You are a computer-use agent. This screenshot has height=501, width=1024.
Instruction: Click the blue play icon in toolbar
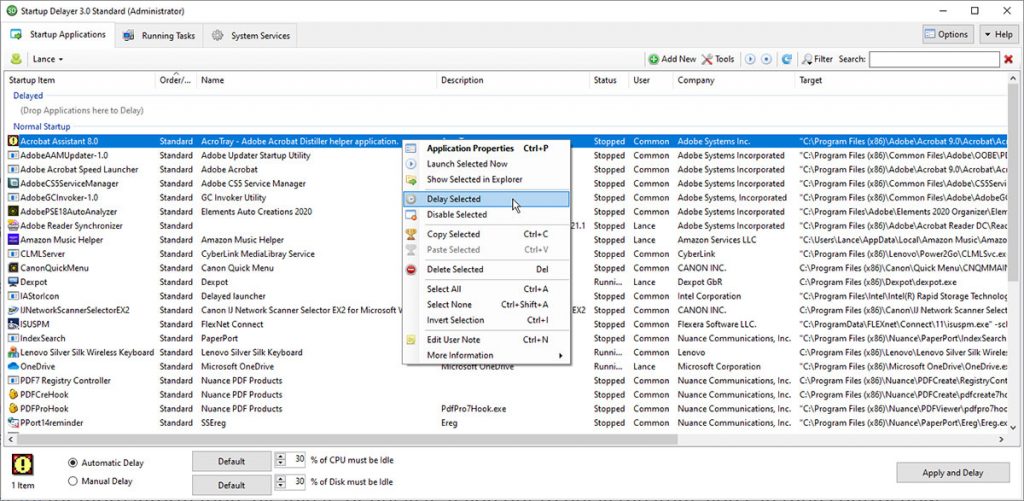[750, 60]
